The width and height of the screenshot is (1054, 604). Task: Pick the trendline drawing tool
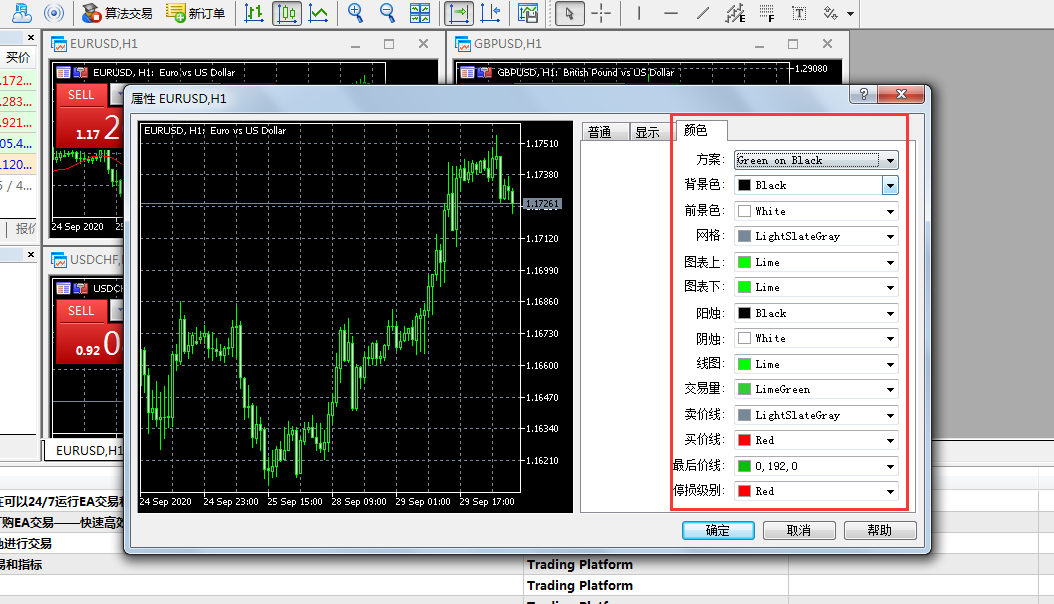(x=703, y=13)
